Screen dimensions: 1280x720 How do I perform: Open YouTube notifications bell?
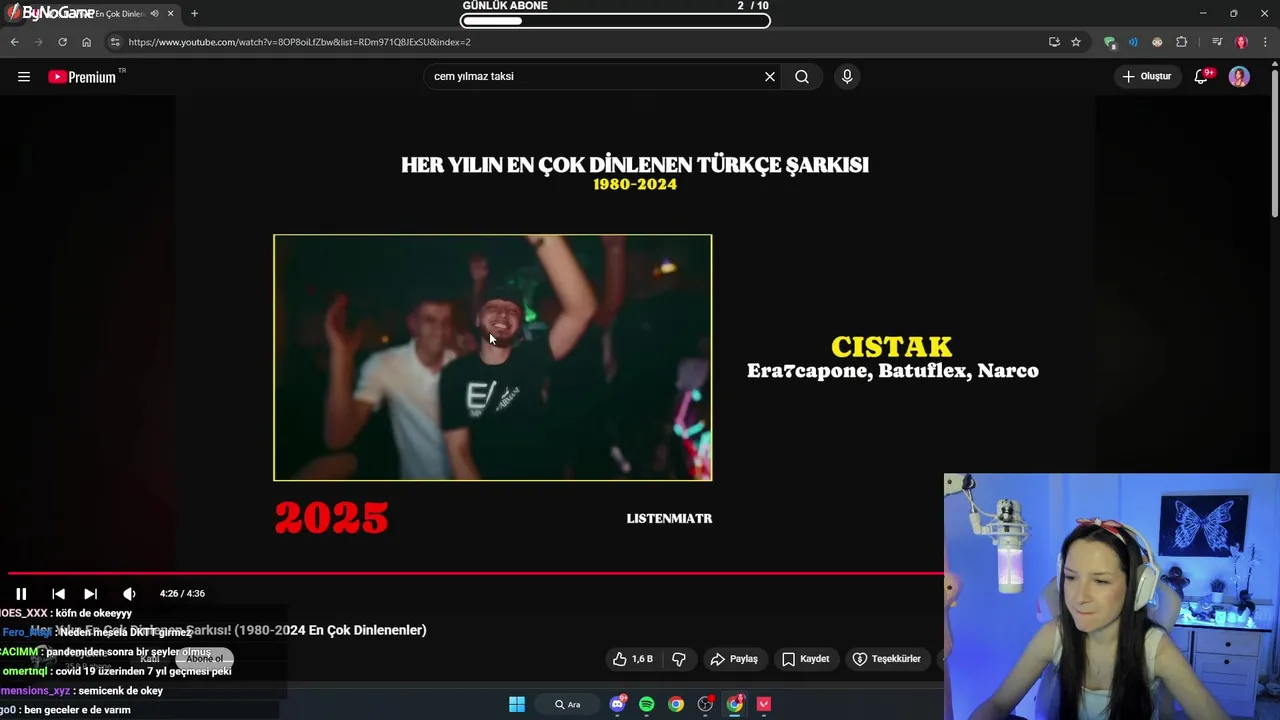click(1201, 77)
